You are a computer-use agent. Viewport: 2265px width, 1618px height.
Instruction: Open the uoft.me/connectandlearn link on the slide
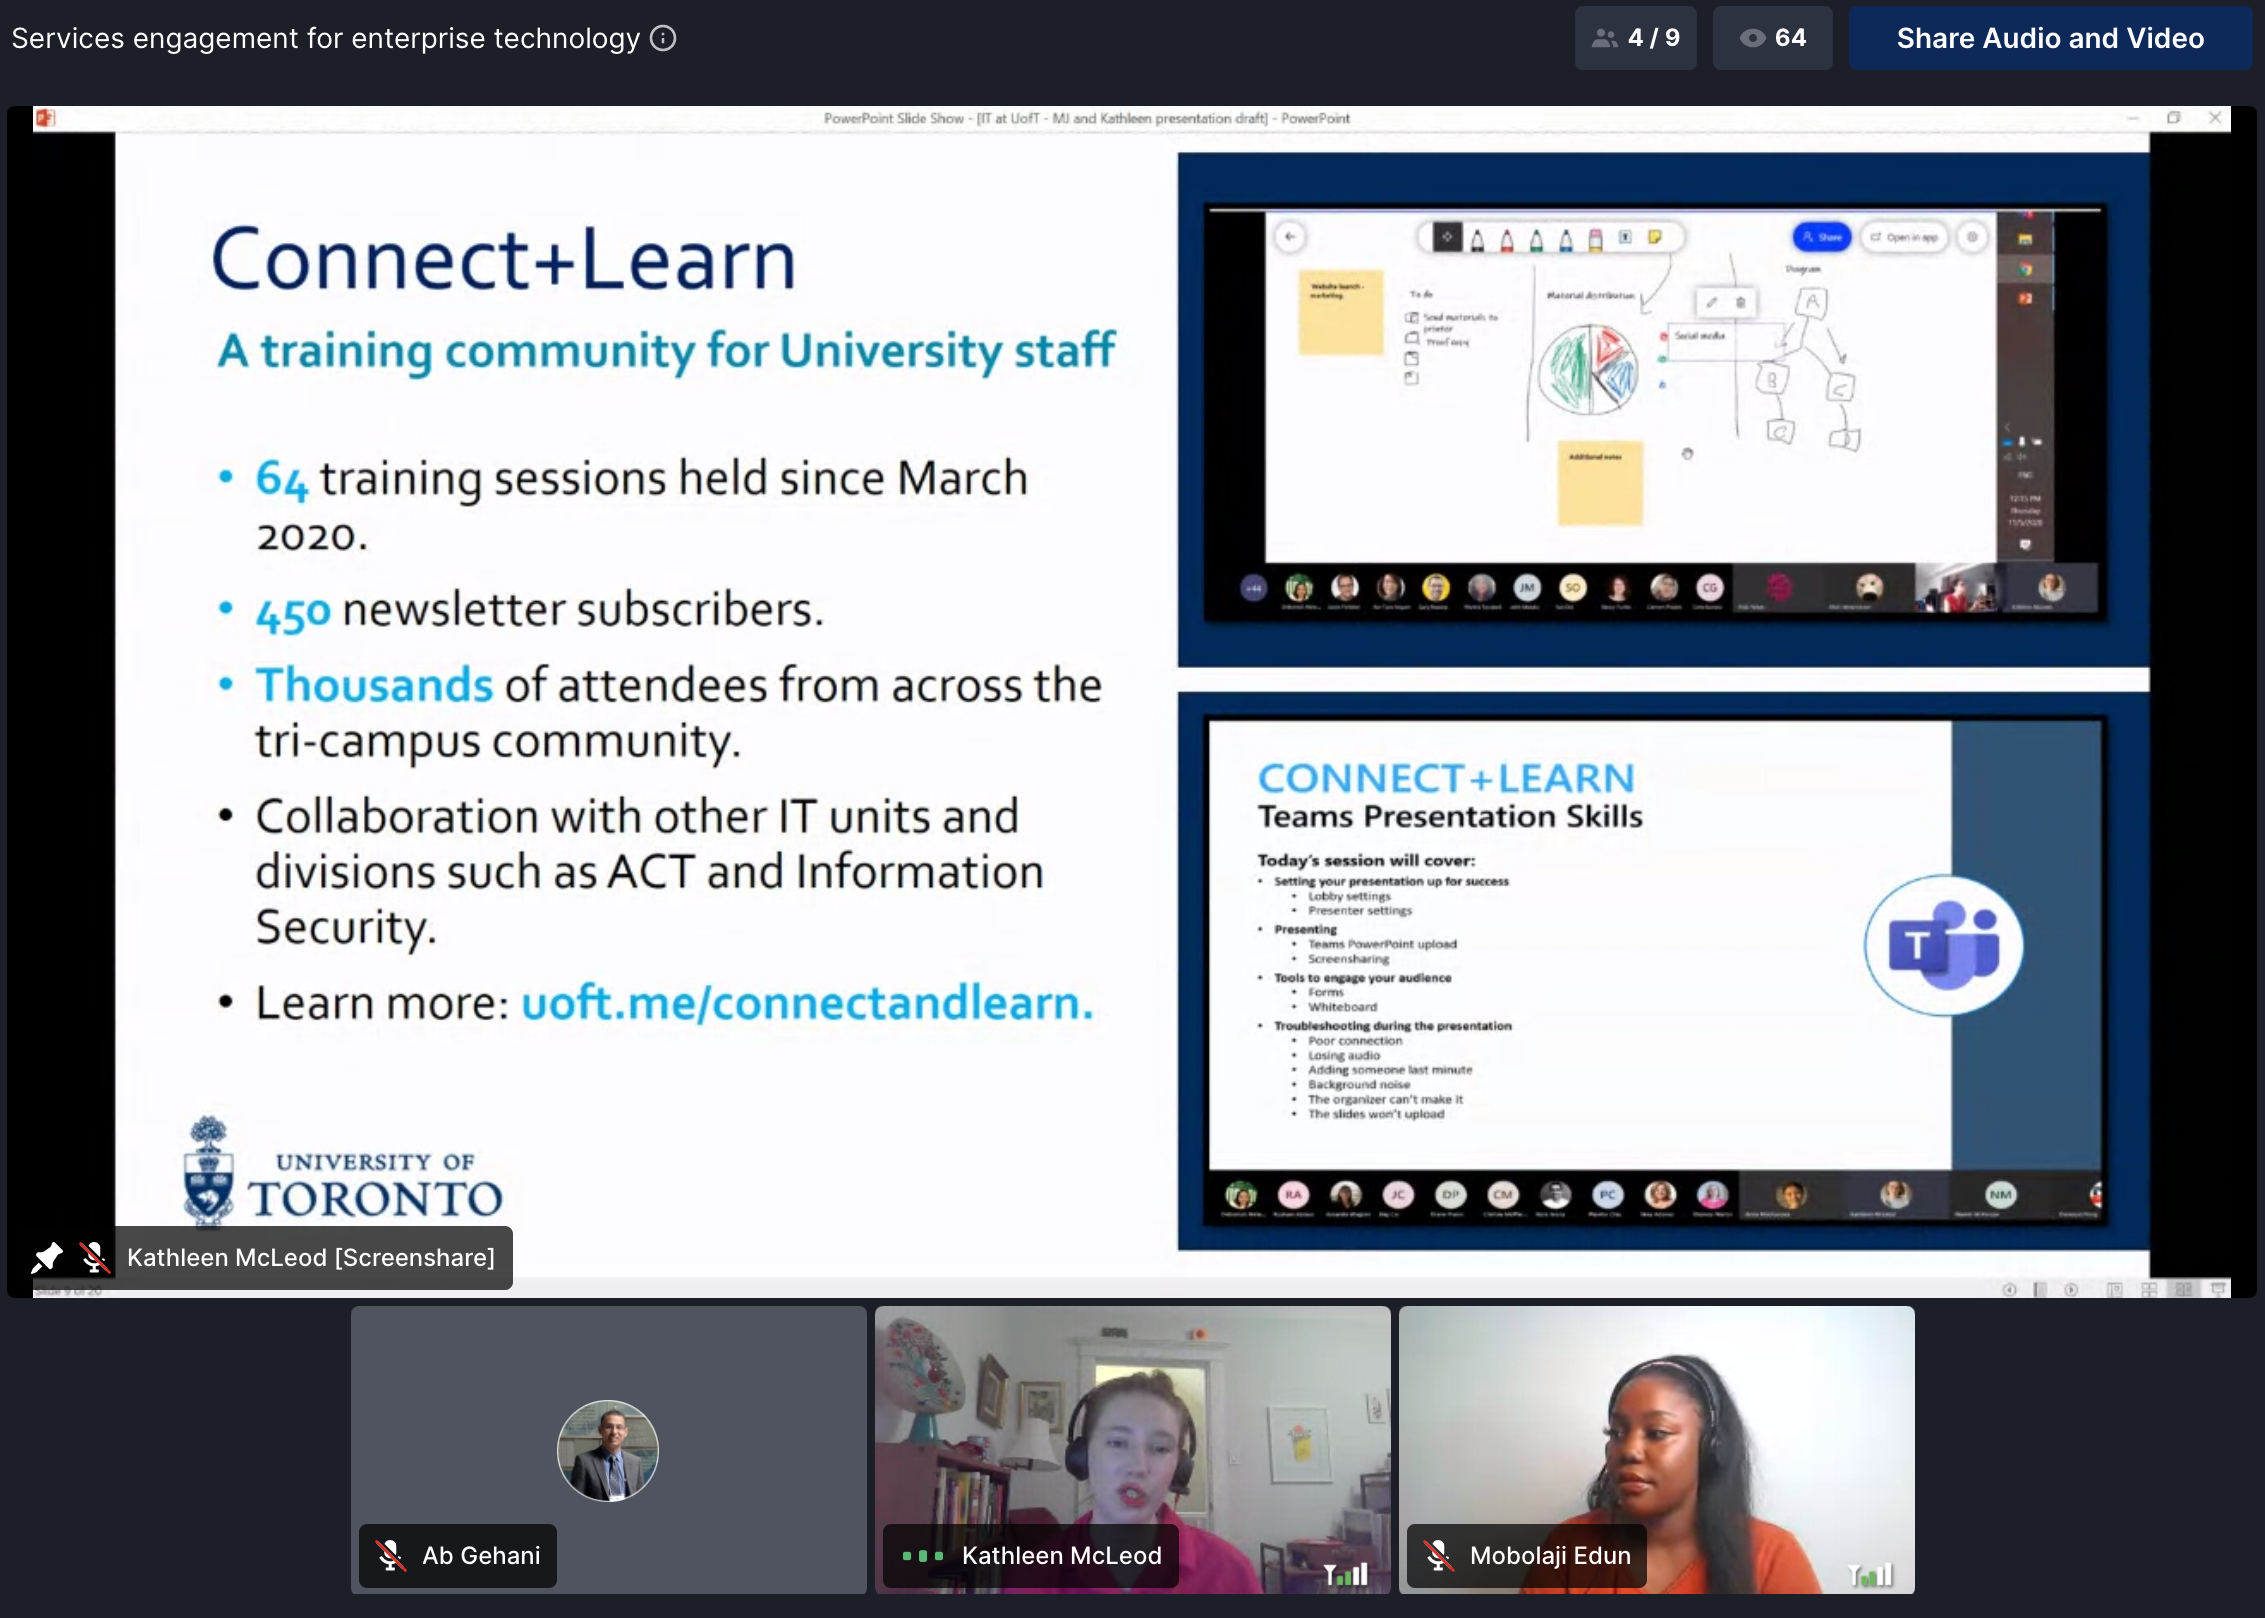pyautogui.click(x=807, y=1002)
